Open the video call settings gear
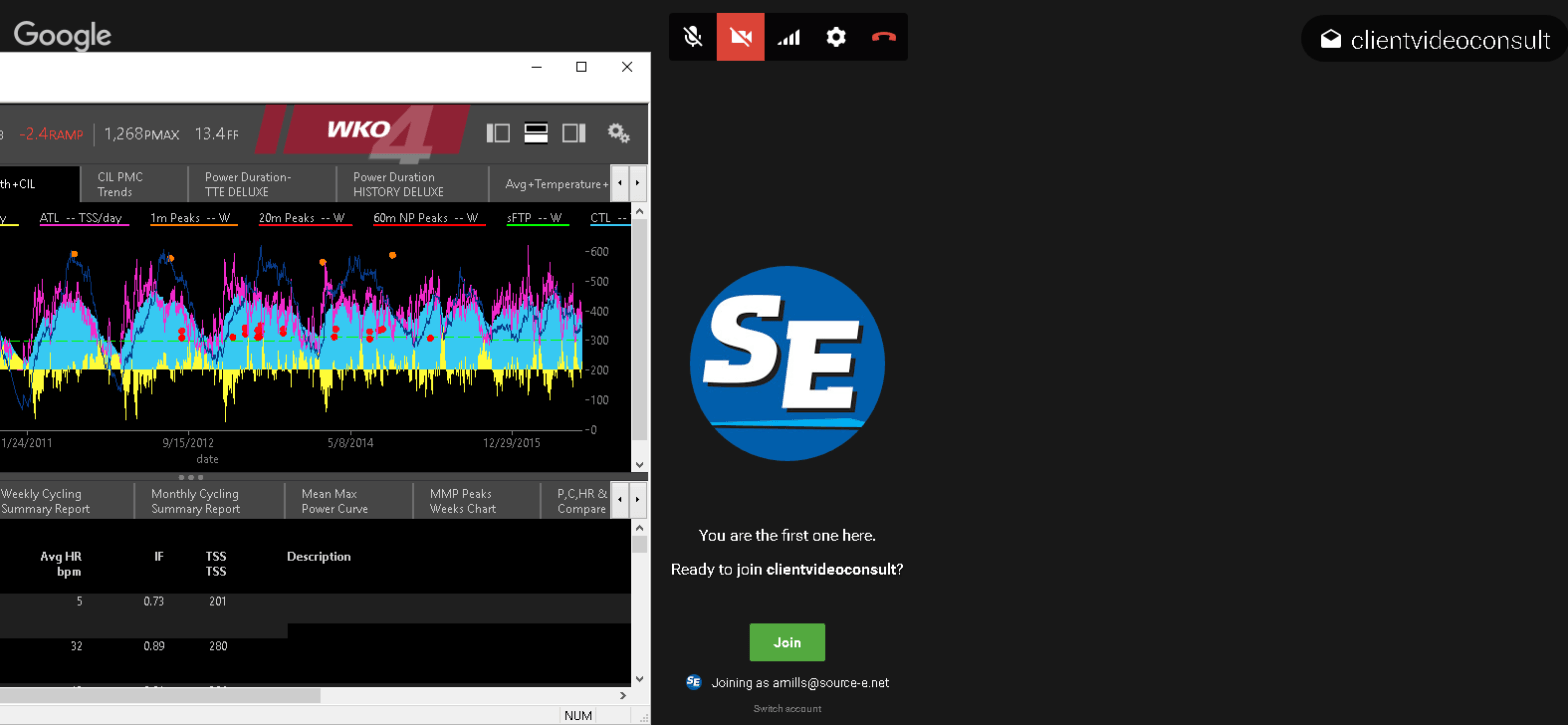The image size is (1568, 725). point(836,37)
